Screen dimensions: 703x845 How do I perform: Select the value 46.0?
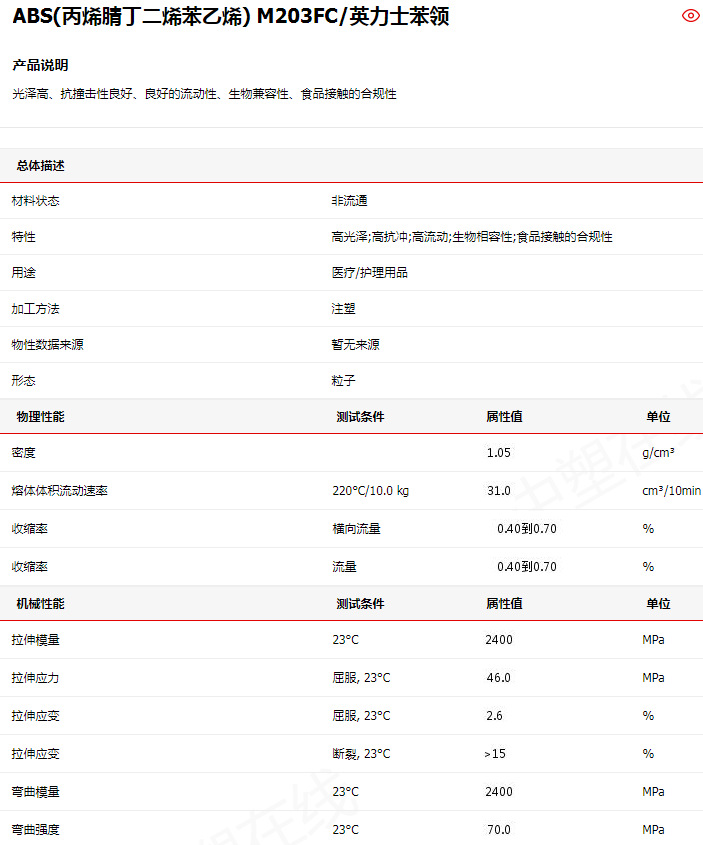[499, 678]
